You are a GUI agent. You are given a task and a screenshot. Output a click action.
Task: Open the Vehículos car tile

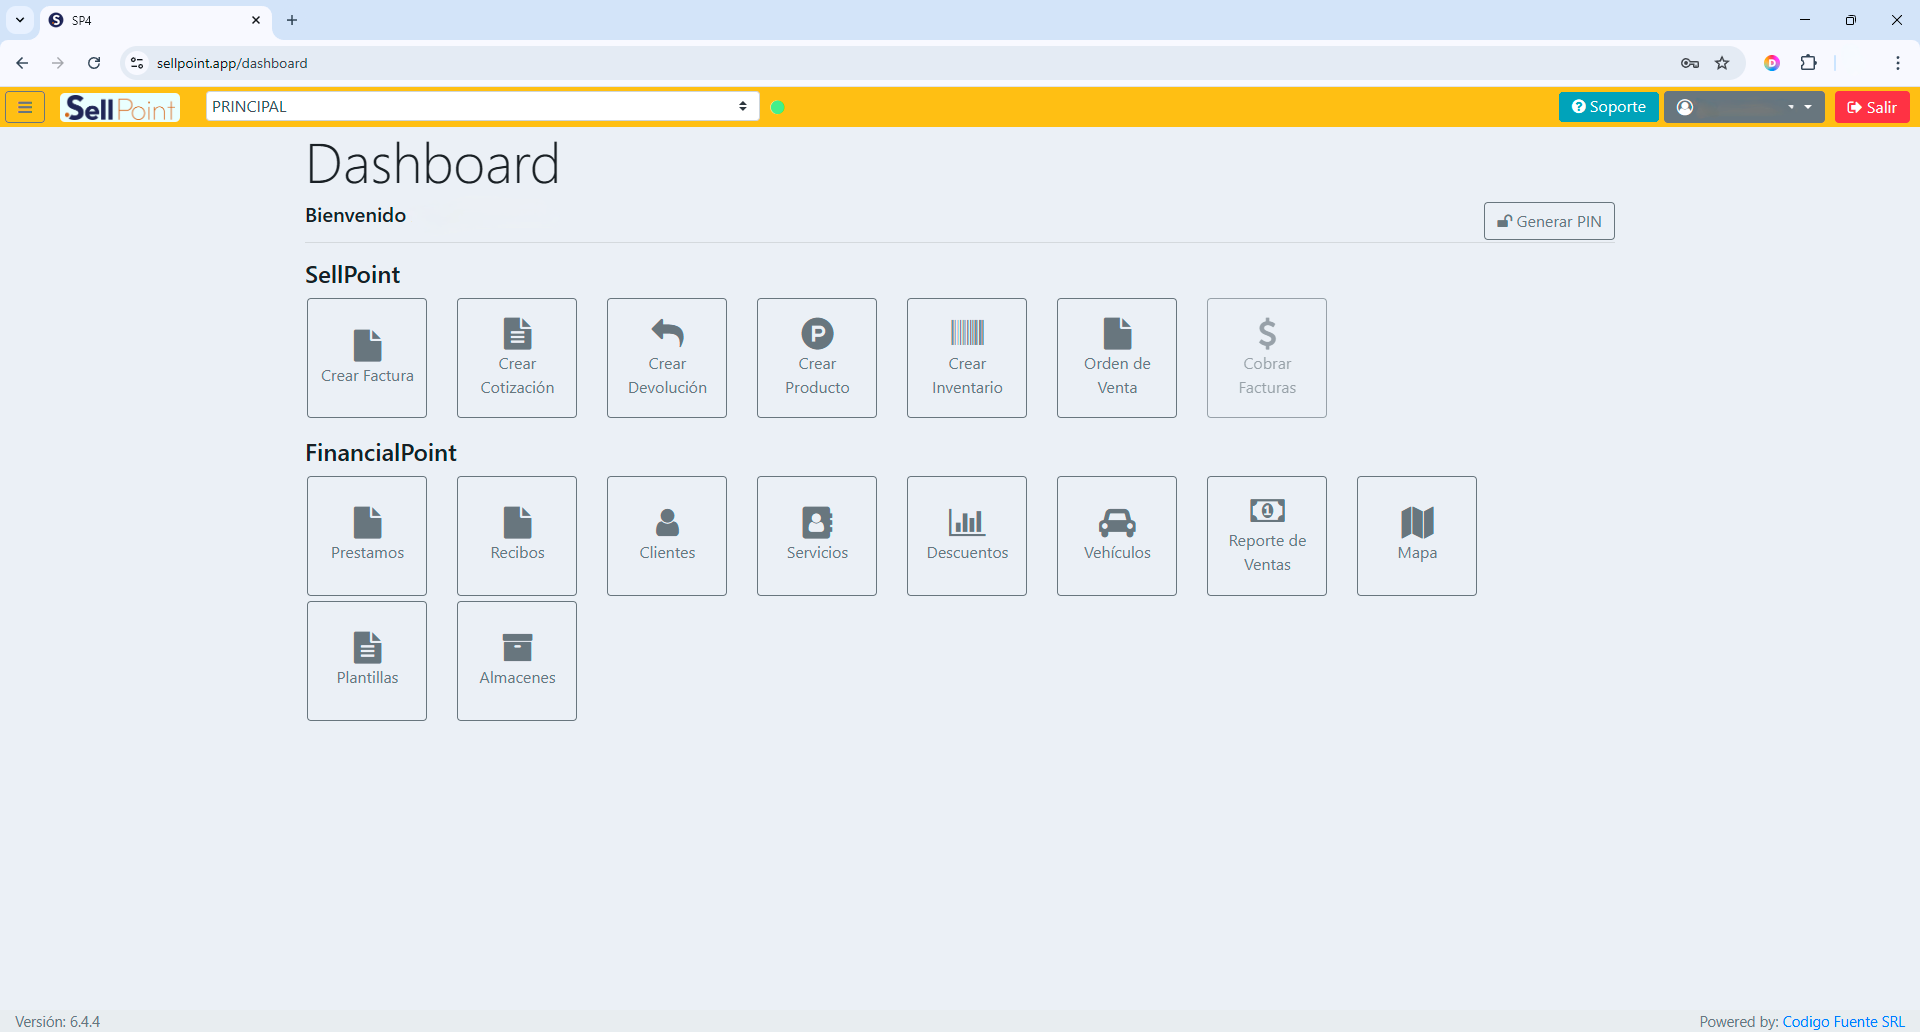click(1117, 536)
